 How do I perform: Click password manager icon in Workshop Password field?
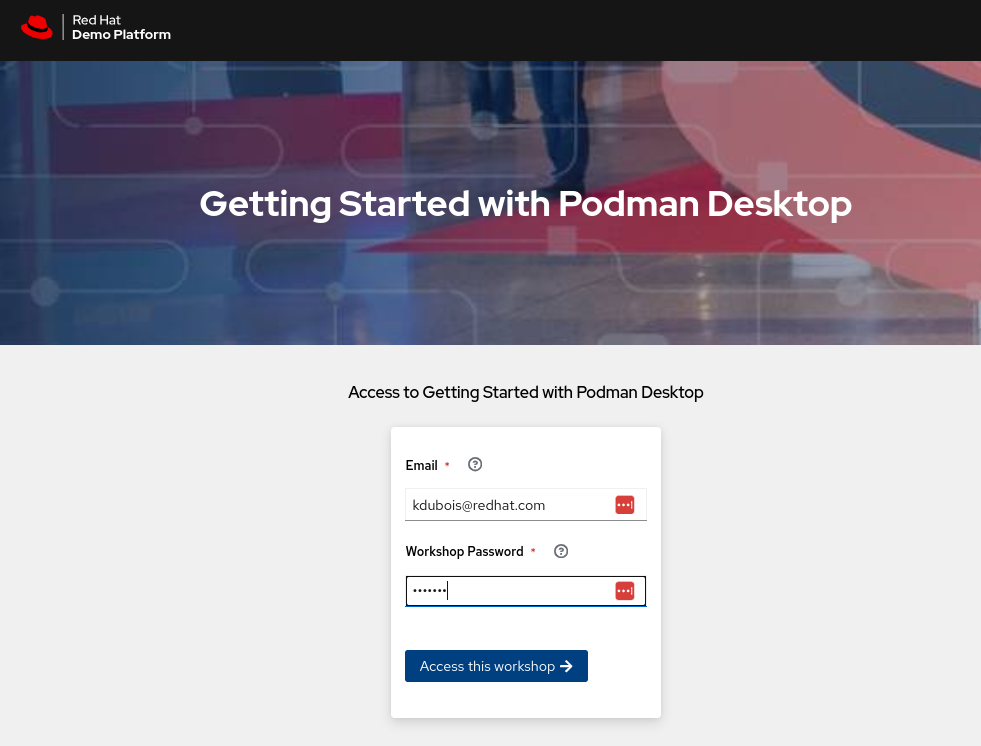pyautogui.click(x=624, y=591)
